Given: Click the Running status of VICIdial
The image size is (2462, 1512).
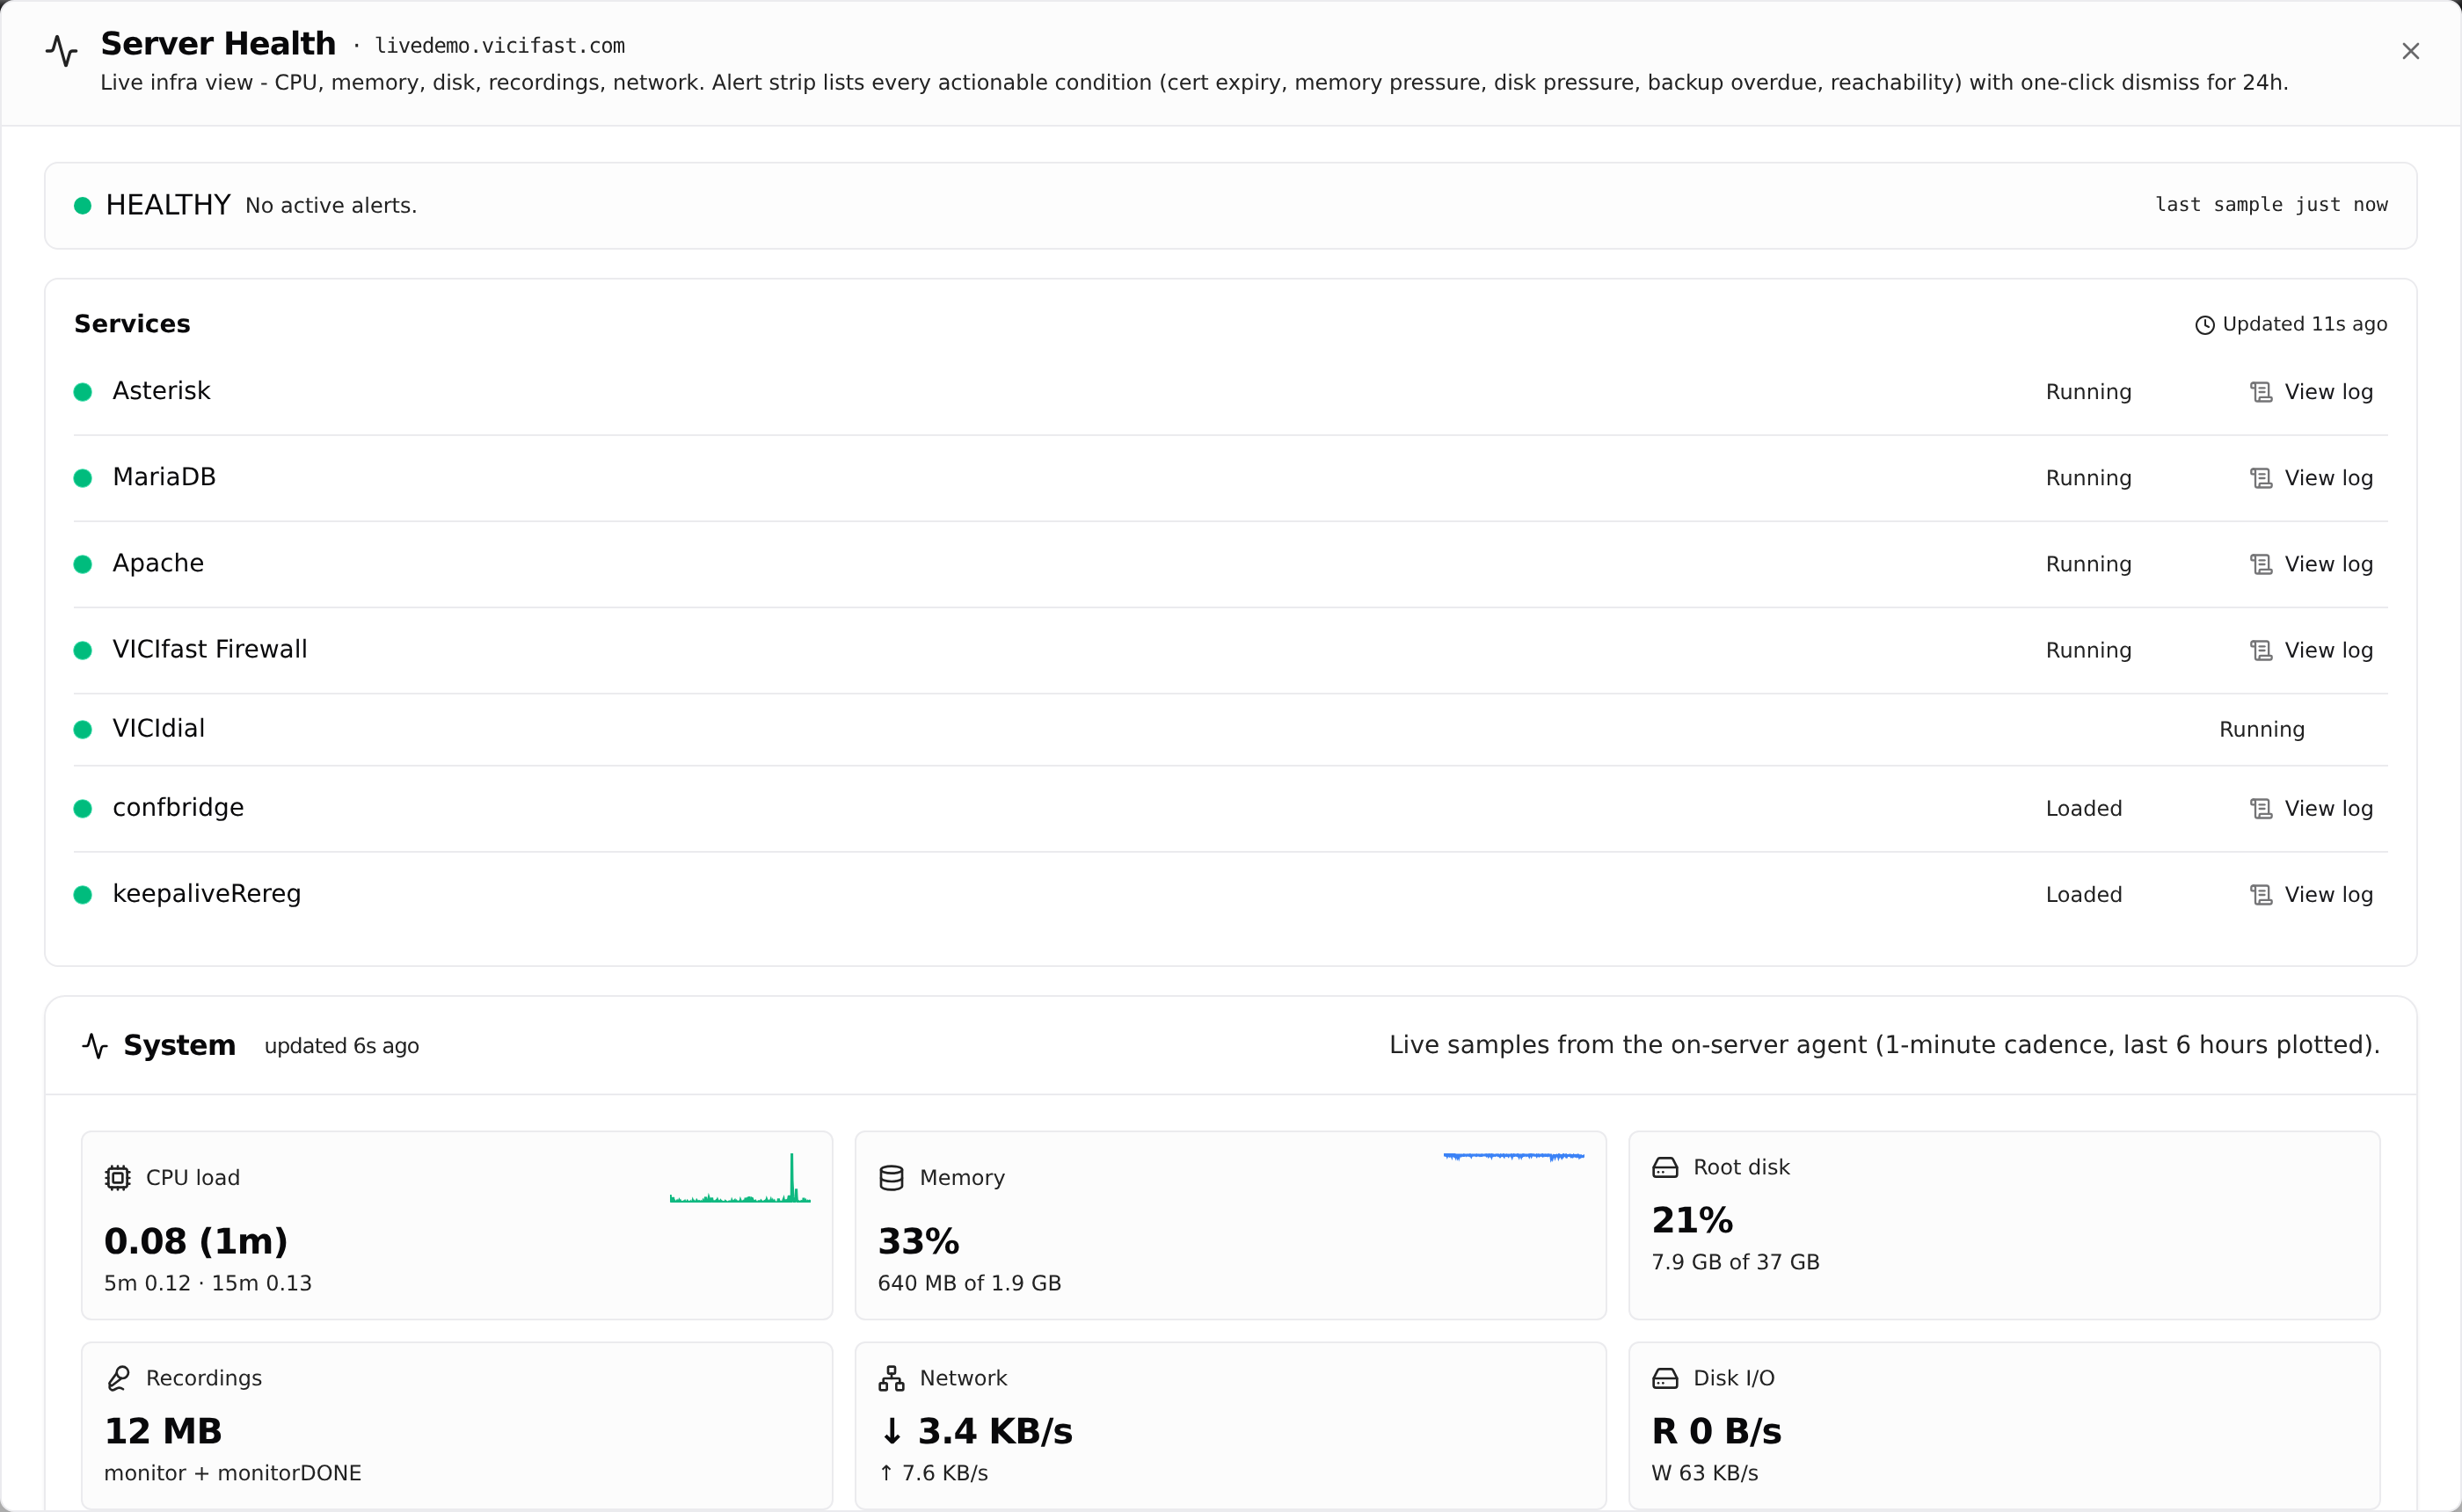Looking at the screenshot, I should coord(2262,729).
